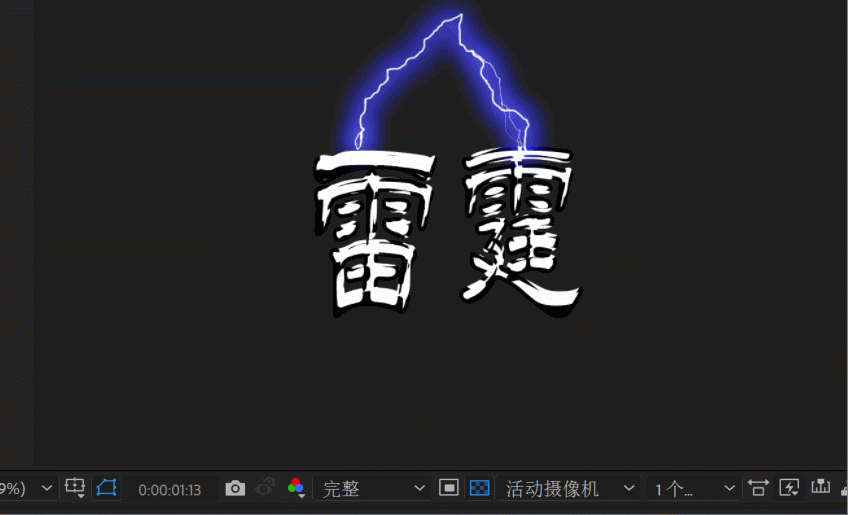848x515 pixels.
Task: Toggle the region of interest
Action: click(449, 488)
